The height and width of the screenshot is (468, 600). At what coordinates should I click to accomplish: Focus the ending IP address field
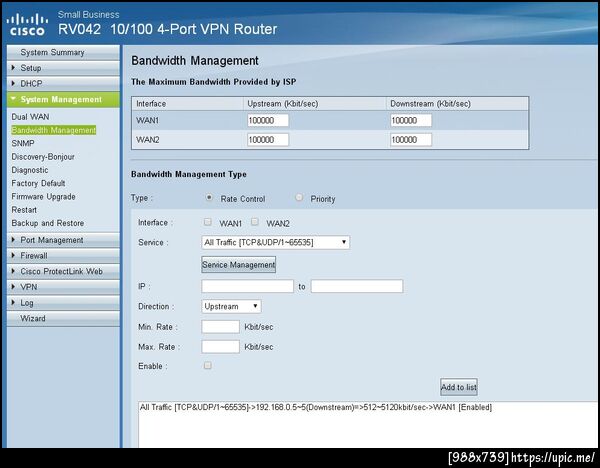pyautogui.click(x=357, y=286)
